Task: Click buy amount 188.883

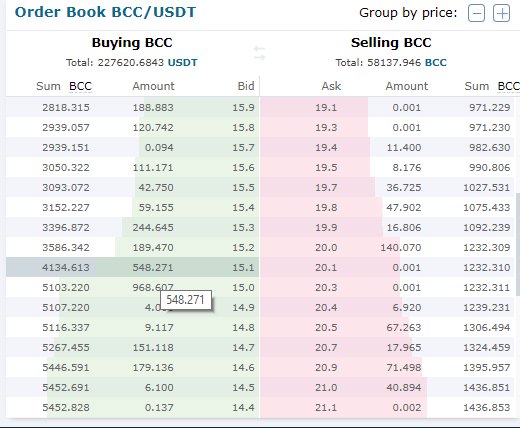Action: coord(153,107)
